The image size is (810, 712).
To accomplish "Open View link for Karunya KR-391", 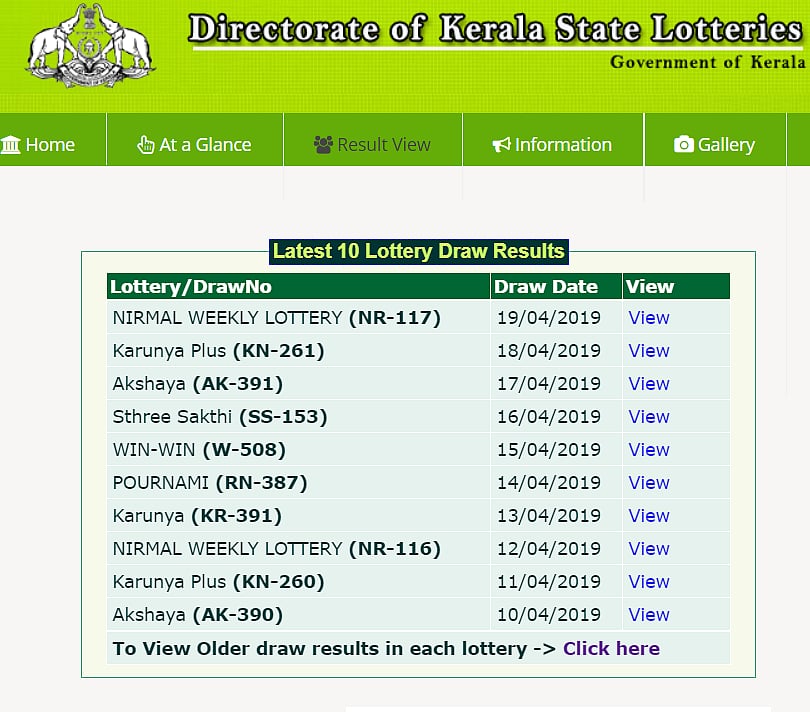I will coord(648,516).
